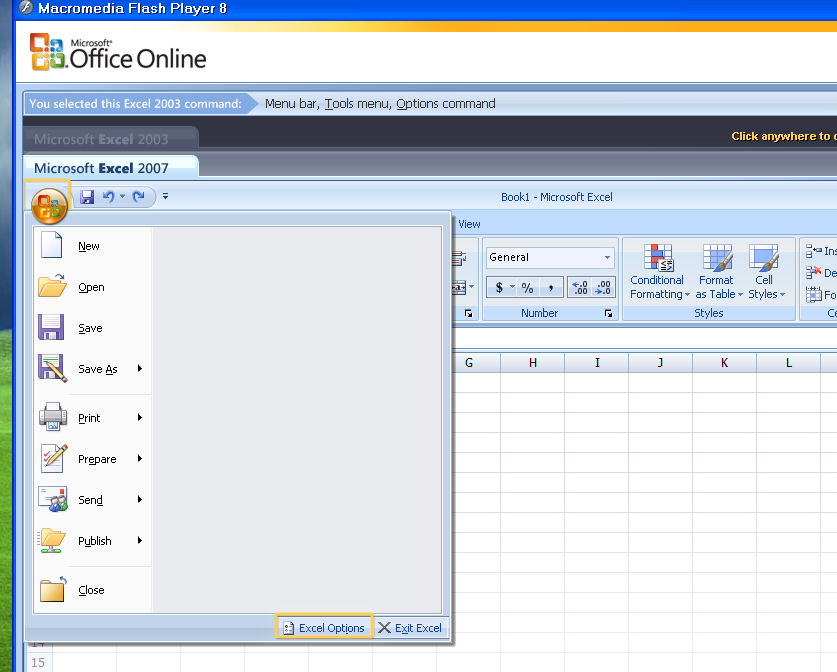Apply Percent Style formatting
Viewport: 837px width, 672px height.
(x=527, y=288)
